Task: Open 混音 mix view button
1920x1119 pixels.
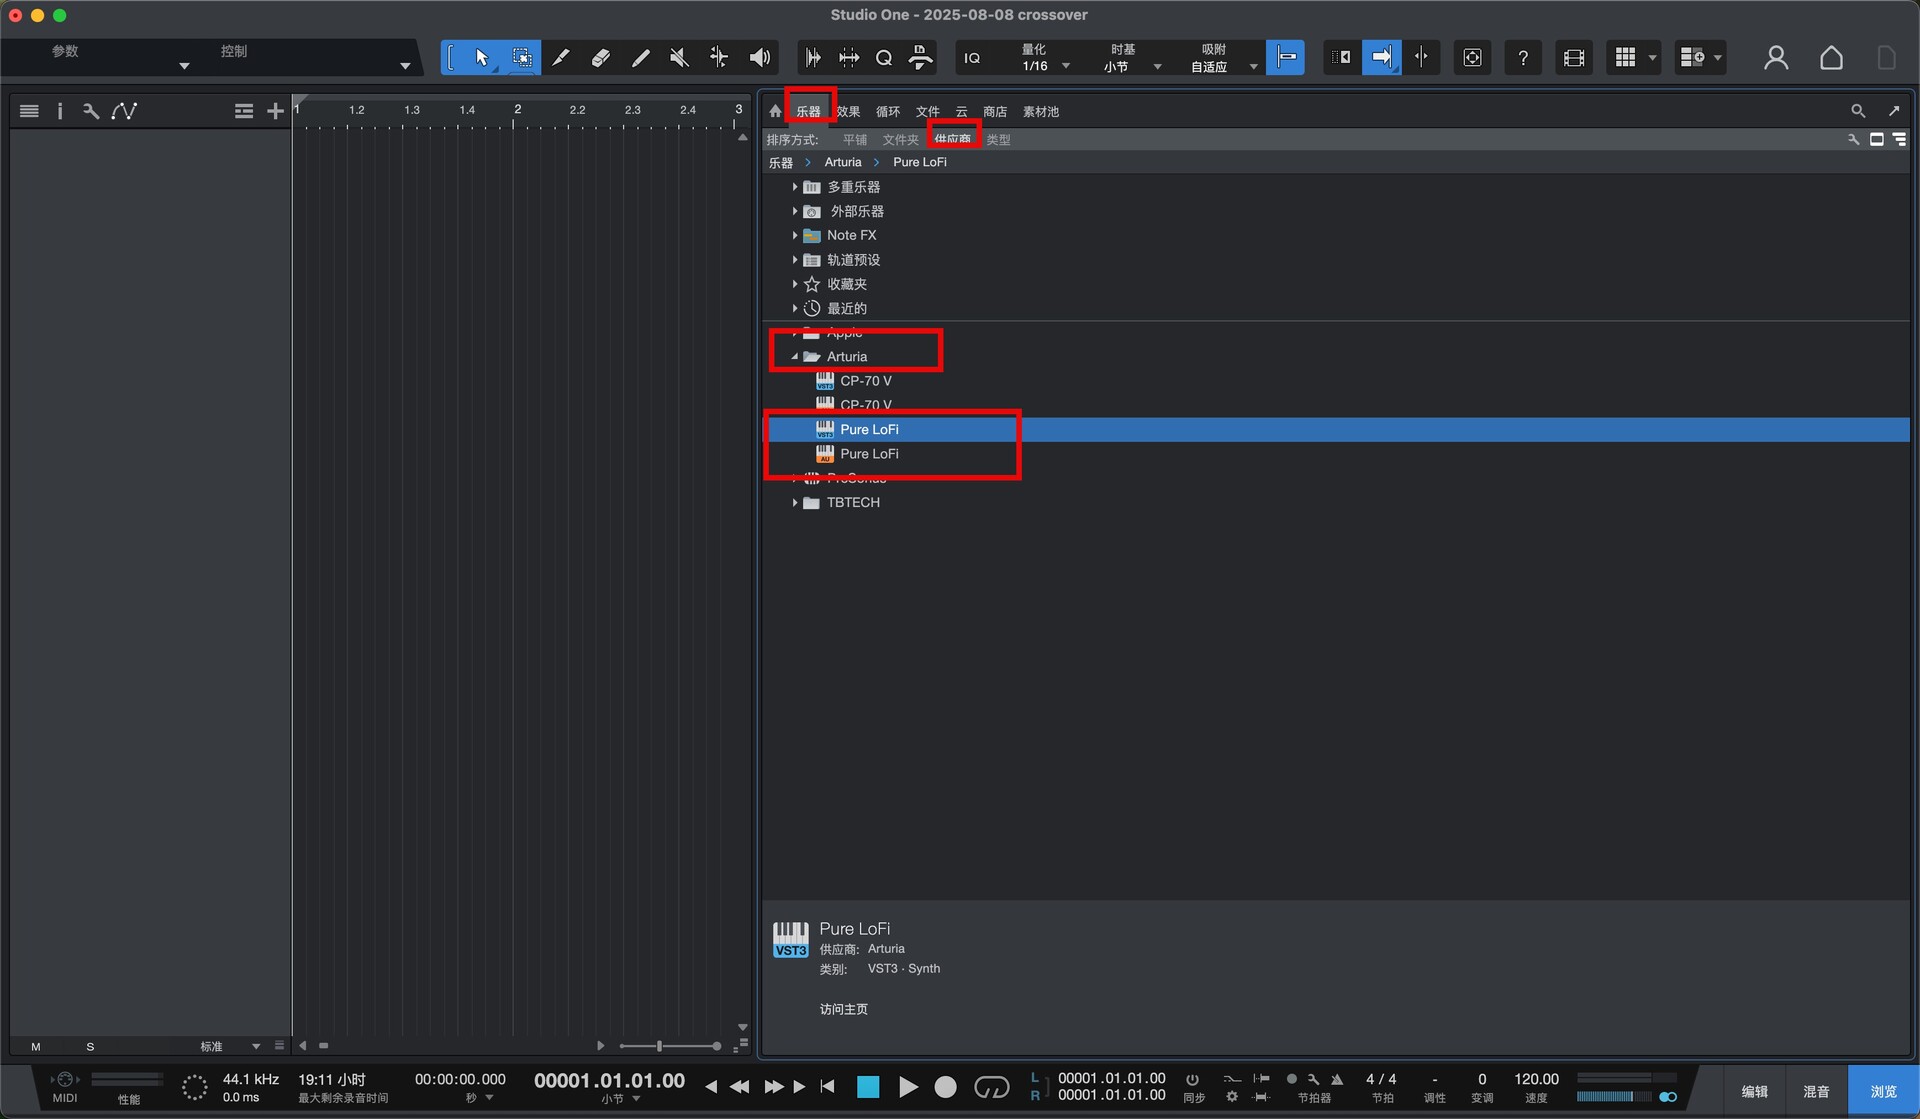Action: pos(1817,1091)
